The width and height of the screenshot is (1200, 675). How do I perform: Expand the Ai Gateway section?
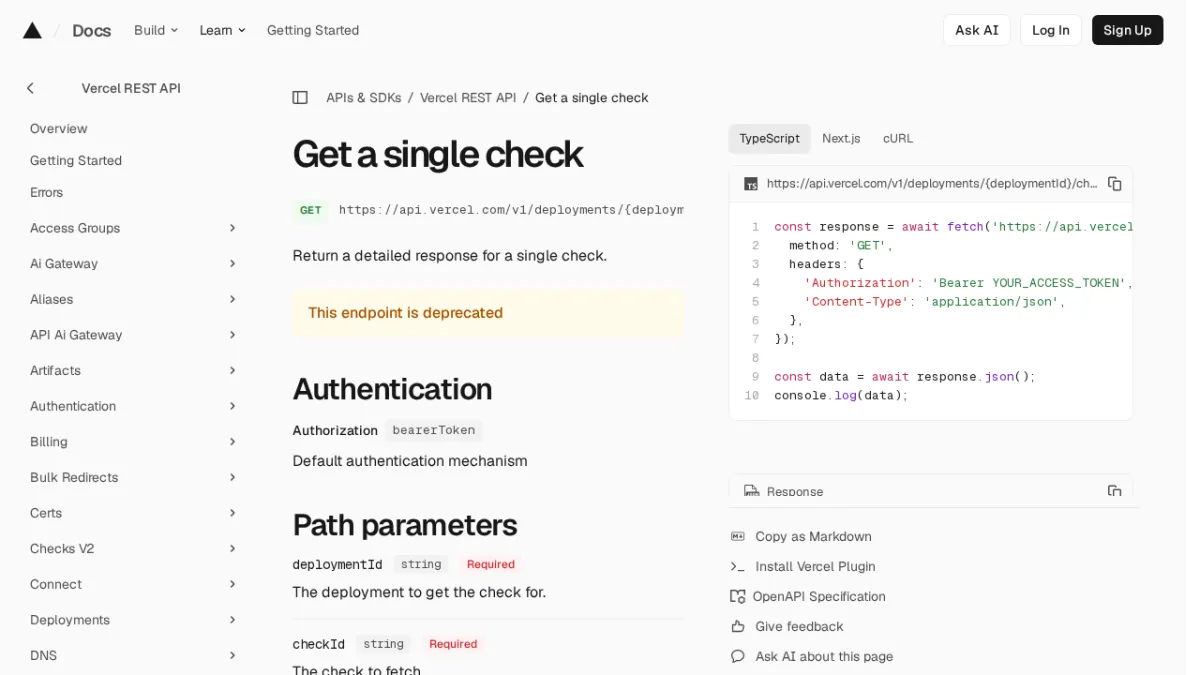(x=232, y=264)
